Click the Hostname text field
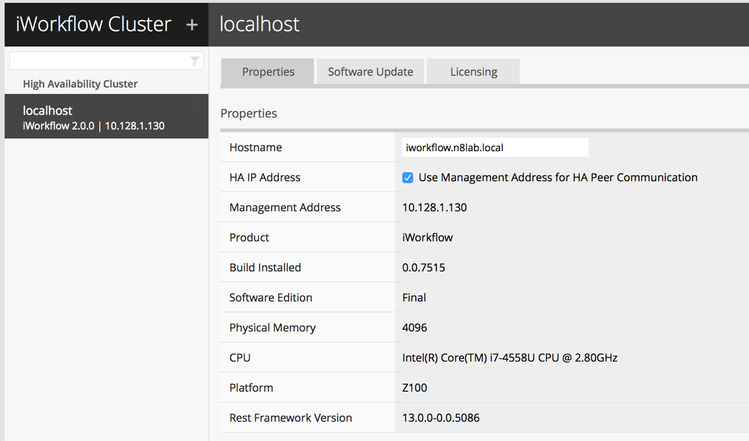The width and height of the screenshot is (749, 441). click(494, 147)
